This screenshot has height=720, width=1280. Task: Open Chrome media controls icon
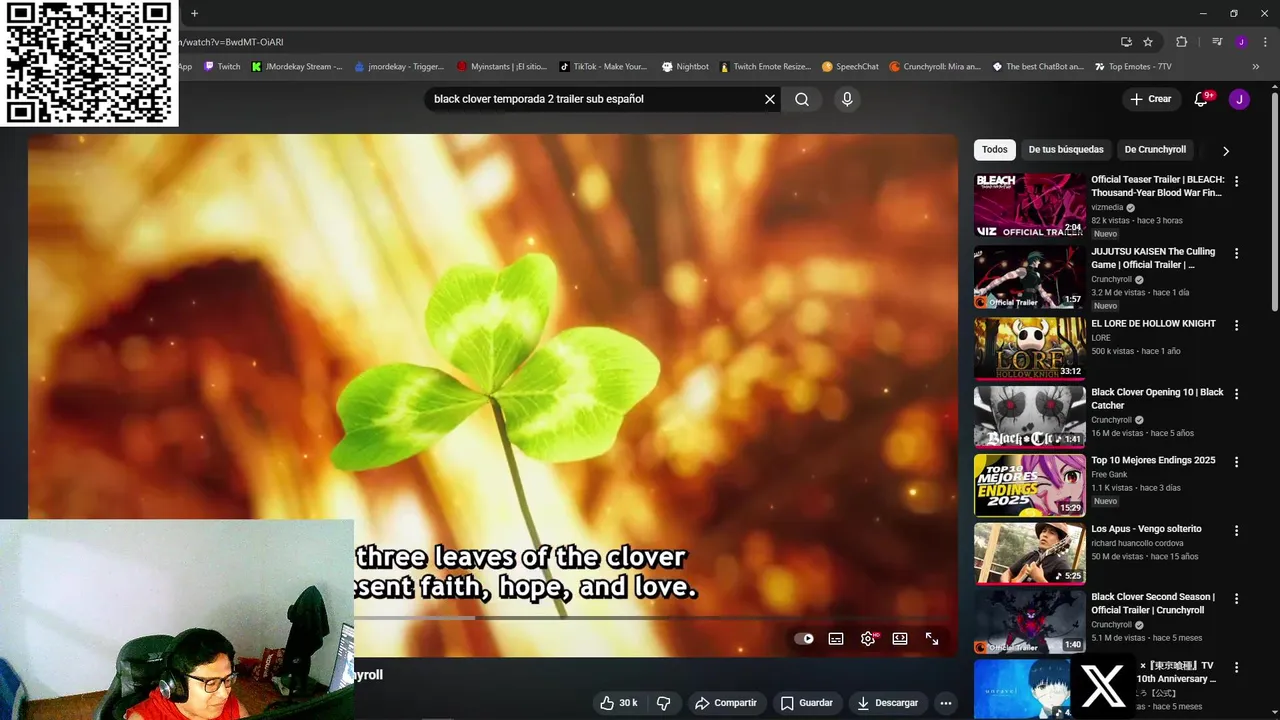[x=1217, y=42]
